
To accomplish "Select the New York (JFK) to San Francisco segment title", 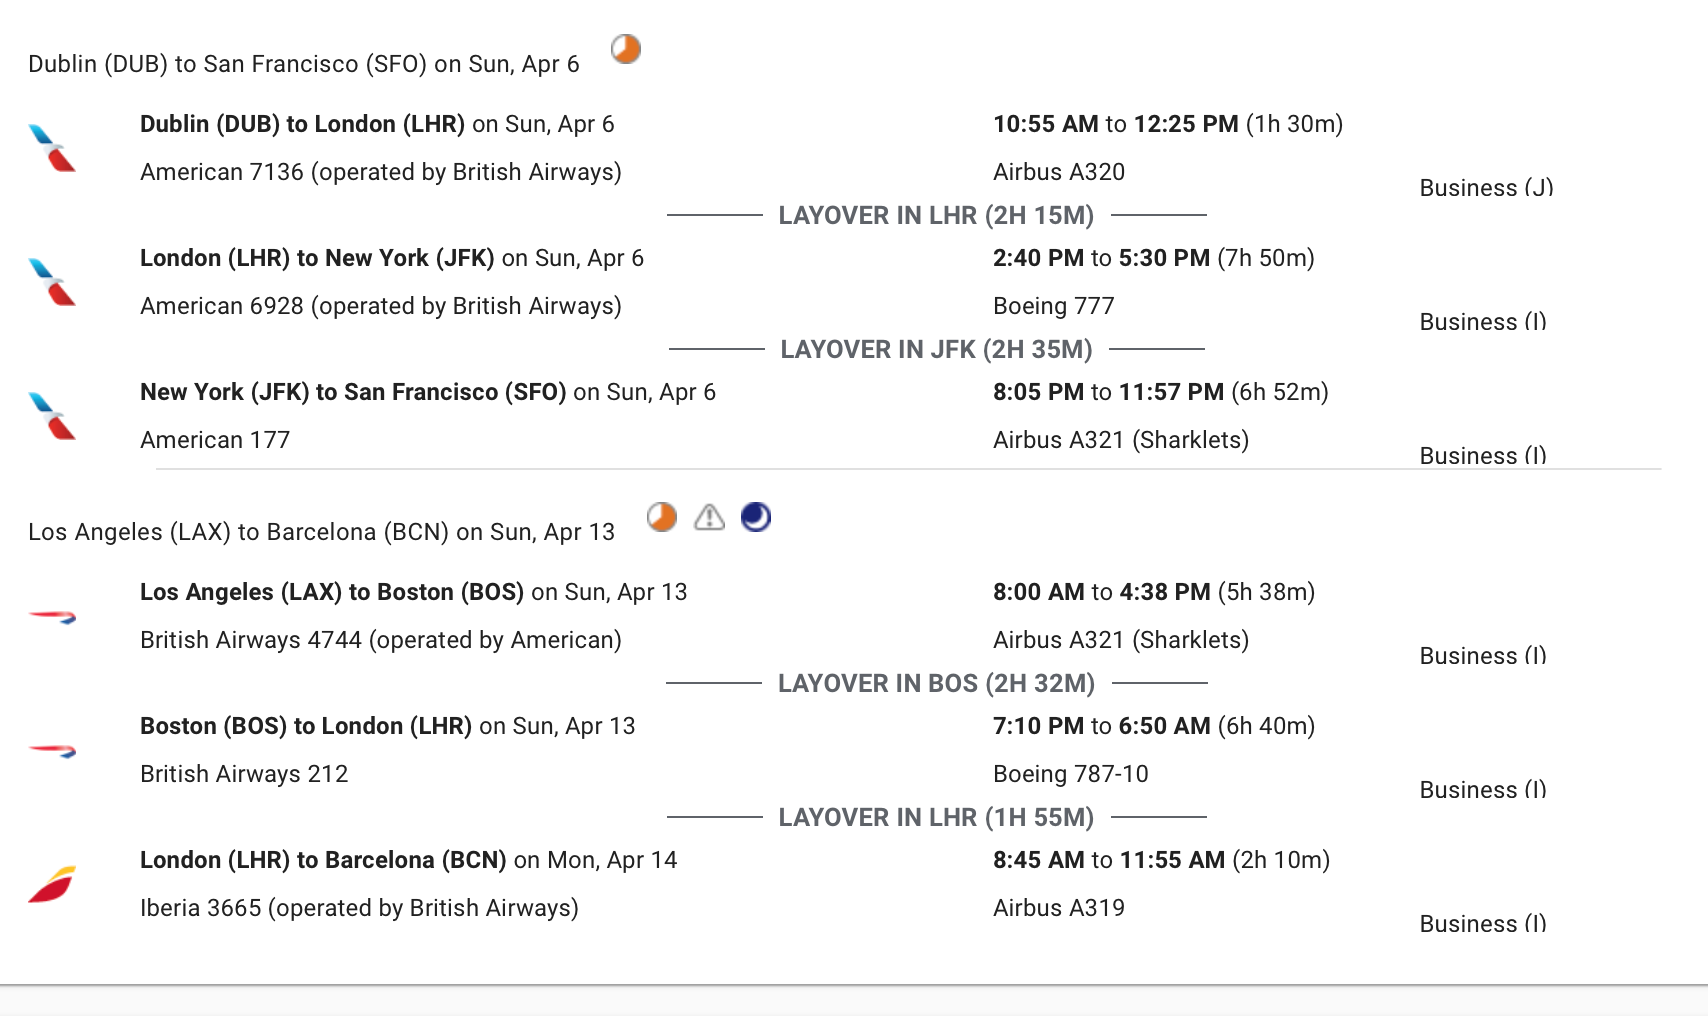I will click(353, 392).
